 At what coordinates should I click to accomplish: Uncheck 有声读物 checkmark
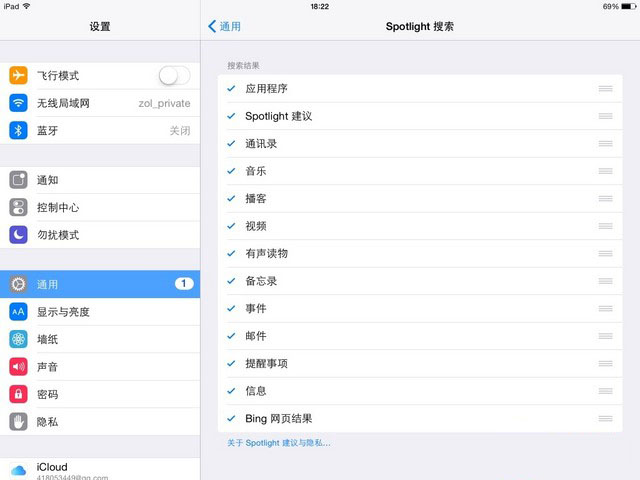tap(231, 253)
